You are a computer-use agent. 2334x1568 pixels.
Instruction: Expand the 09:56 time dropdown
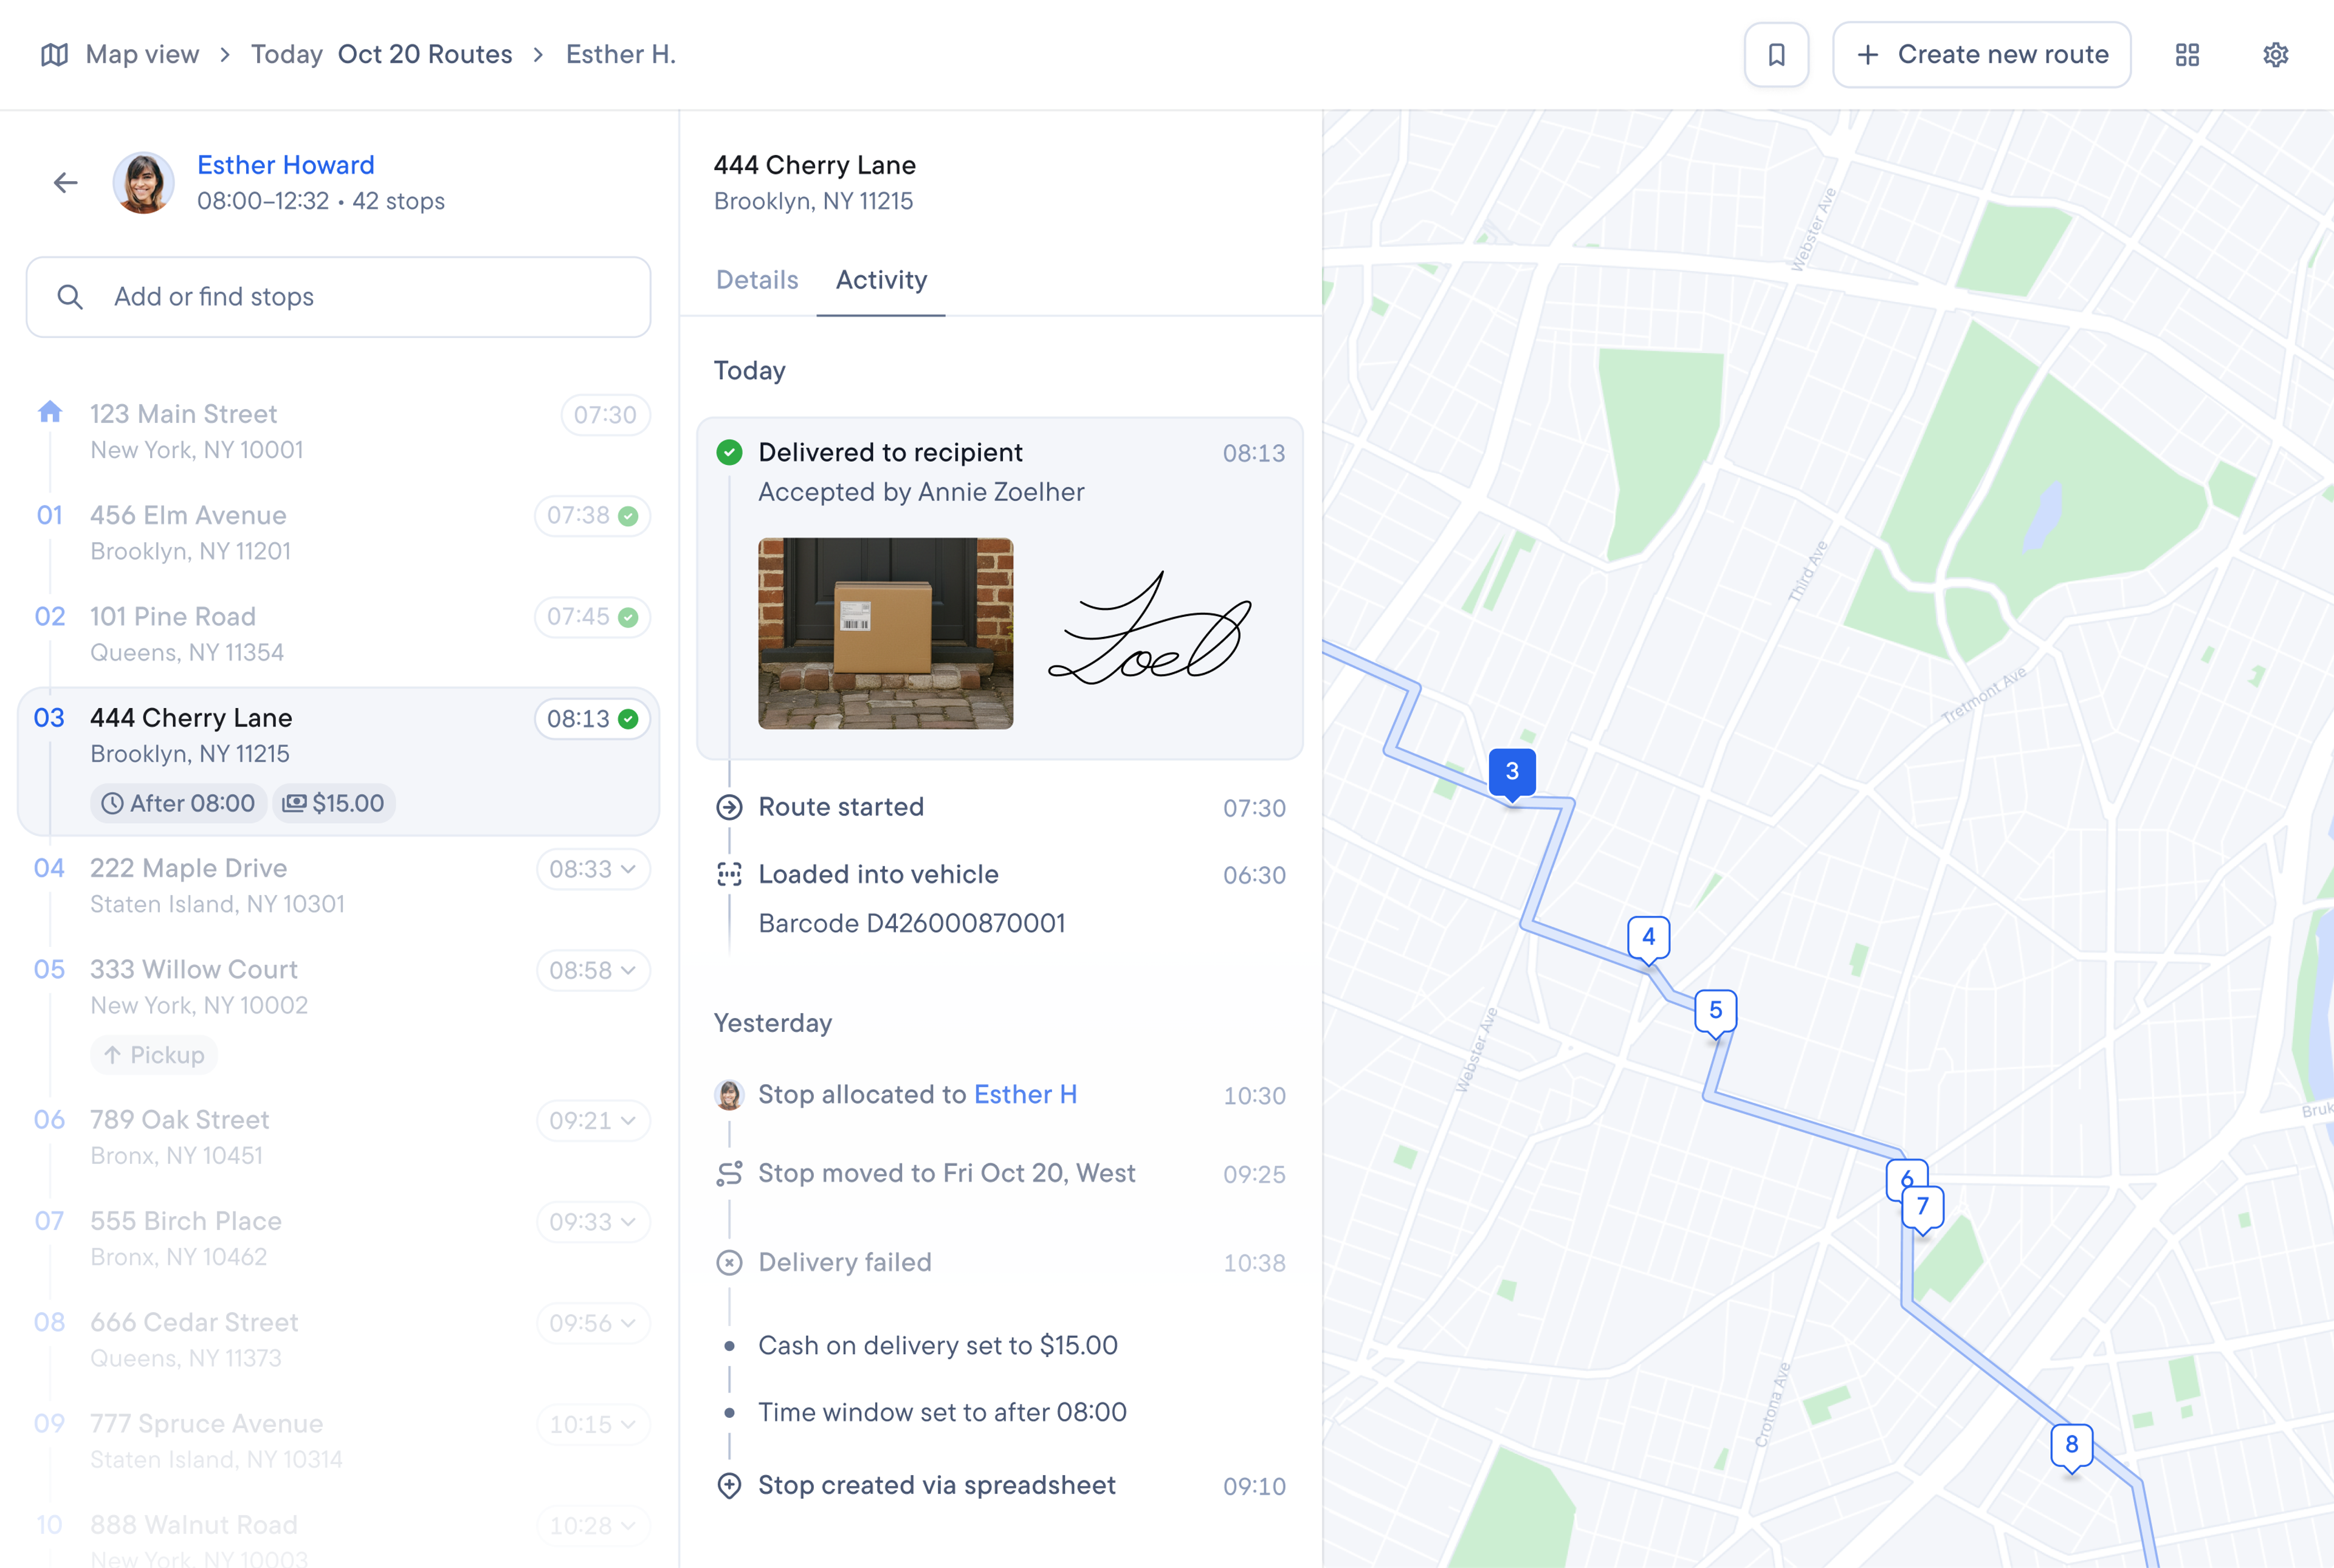(593, 1323)
